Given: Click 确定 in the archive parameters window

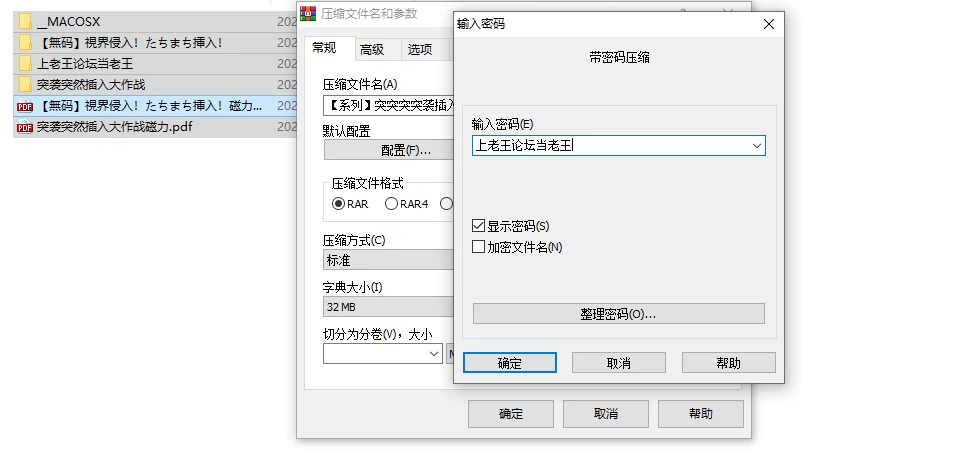Looking at the screenshot, I should pyautogui.click(x=511, y=414).
